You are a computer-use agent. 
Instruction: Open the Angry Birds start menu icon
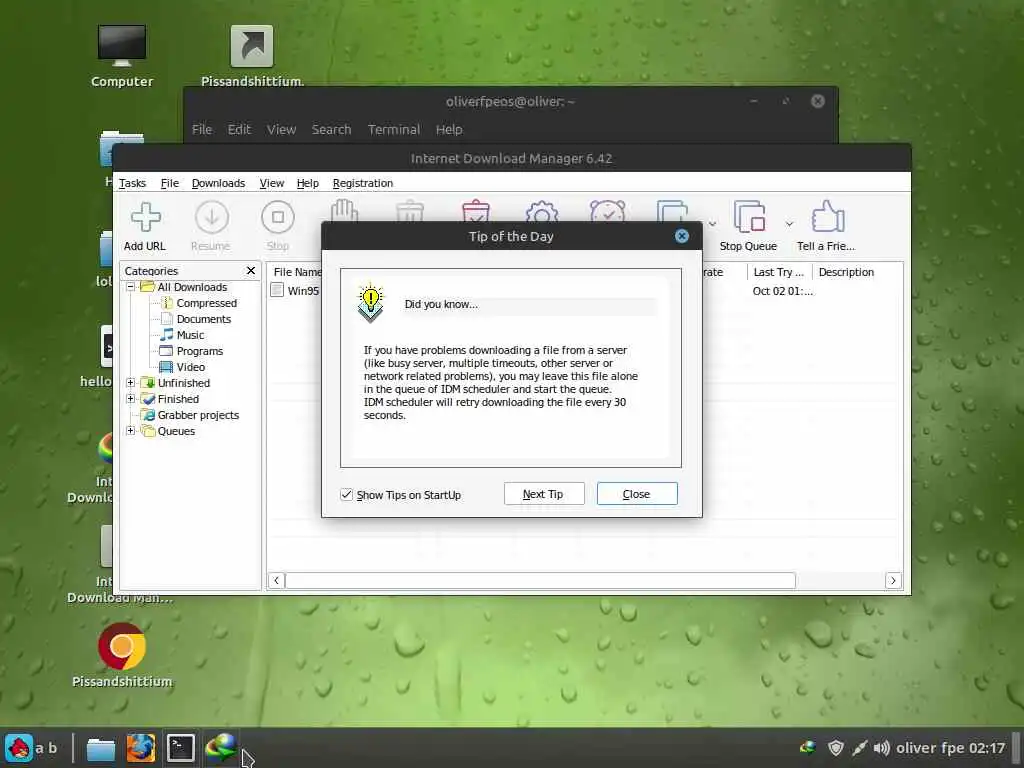coord(19,748)
